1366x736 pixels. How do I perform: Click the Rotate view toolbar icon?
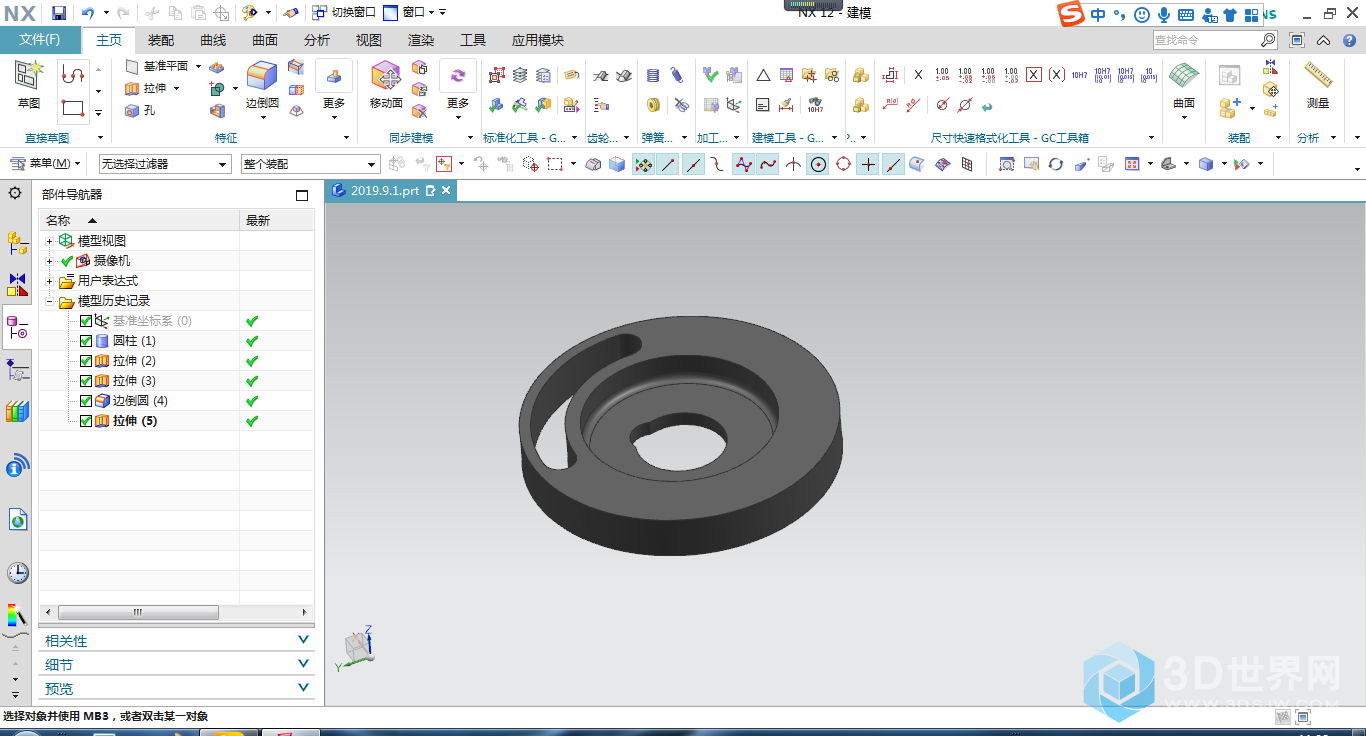1056,164
